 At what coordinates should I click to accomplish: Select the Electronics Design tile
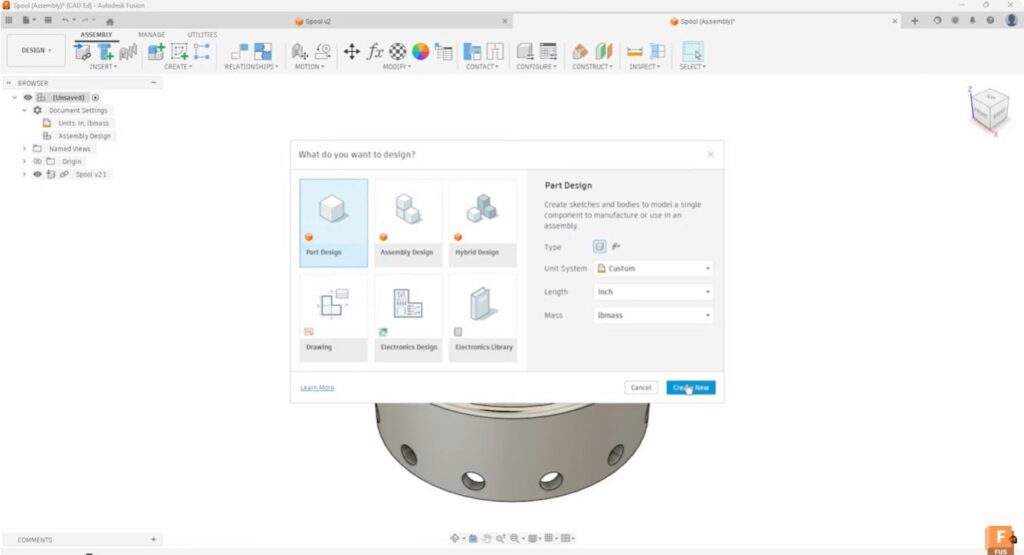pyautogui.click(x=408, y=318)
